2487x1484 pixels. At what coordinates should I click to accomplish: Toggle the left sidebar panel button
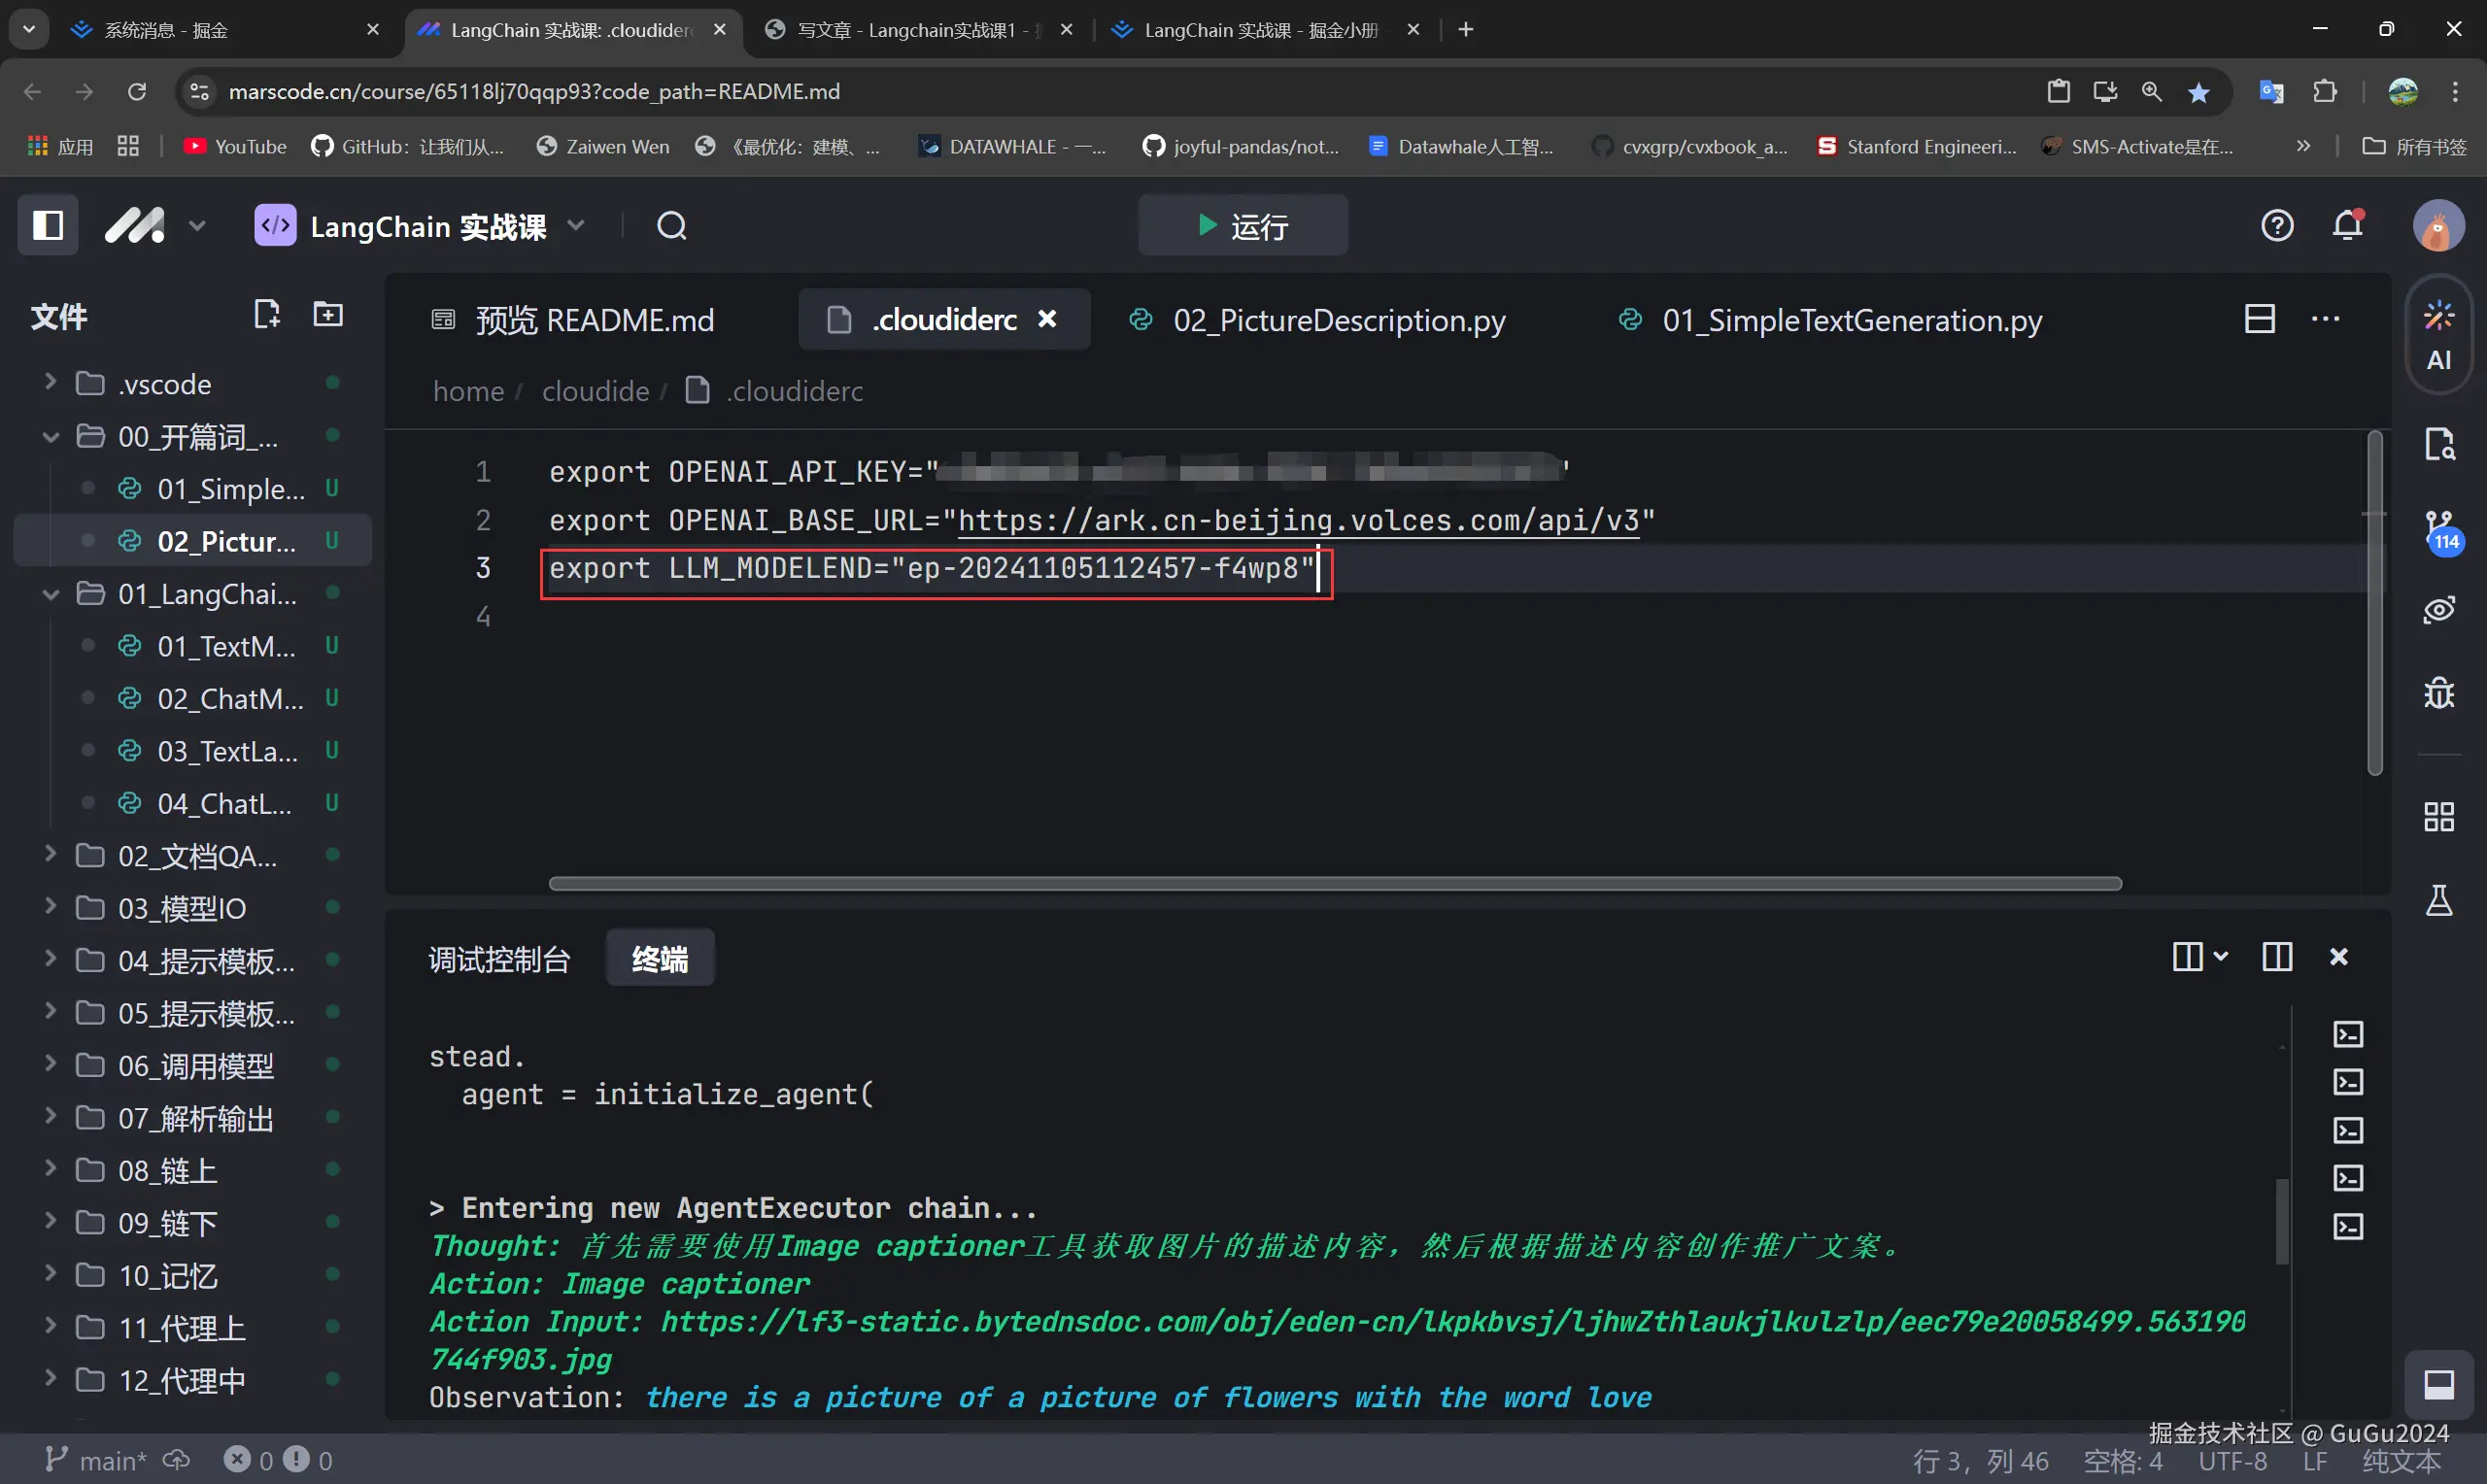(47, 225)
